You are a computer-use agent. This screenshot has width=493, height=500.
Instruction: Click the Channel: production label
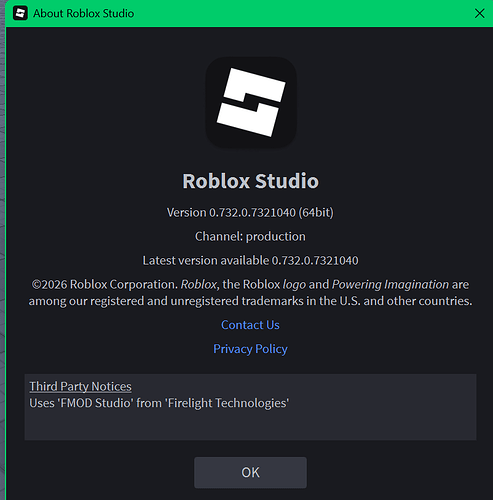250,236
